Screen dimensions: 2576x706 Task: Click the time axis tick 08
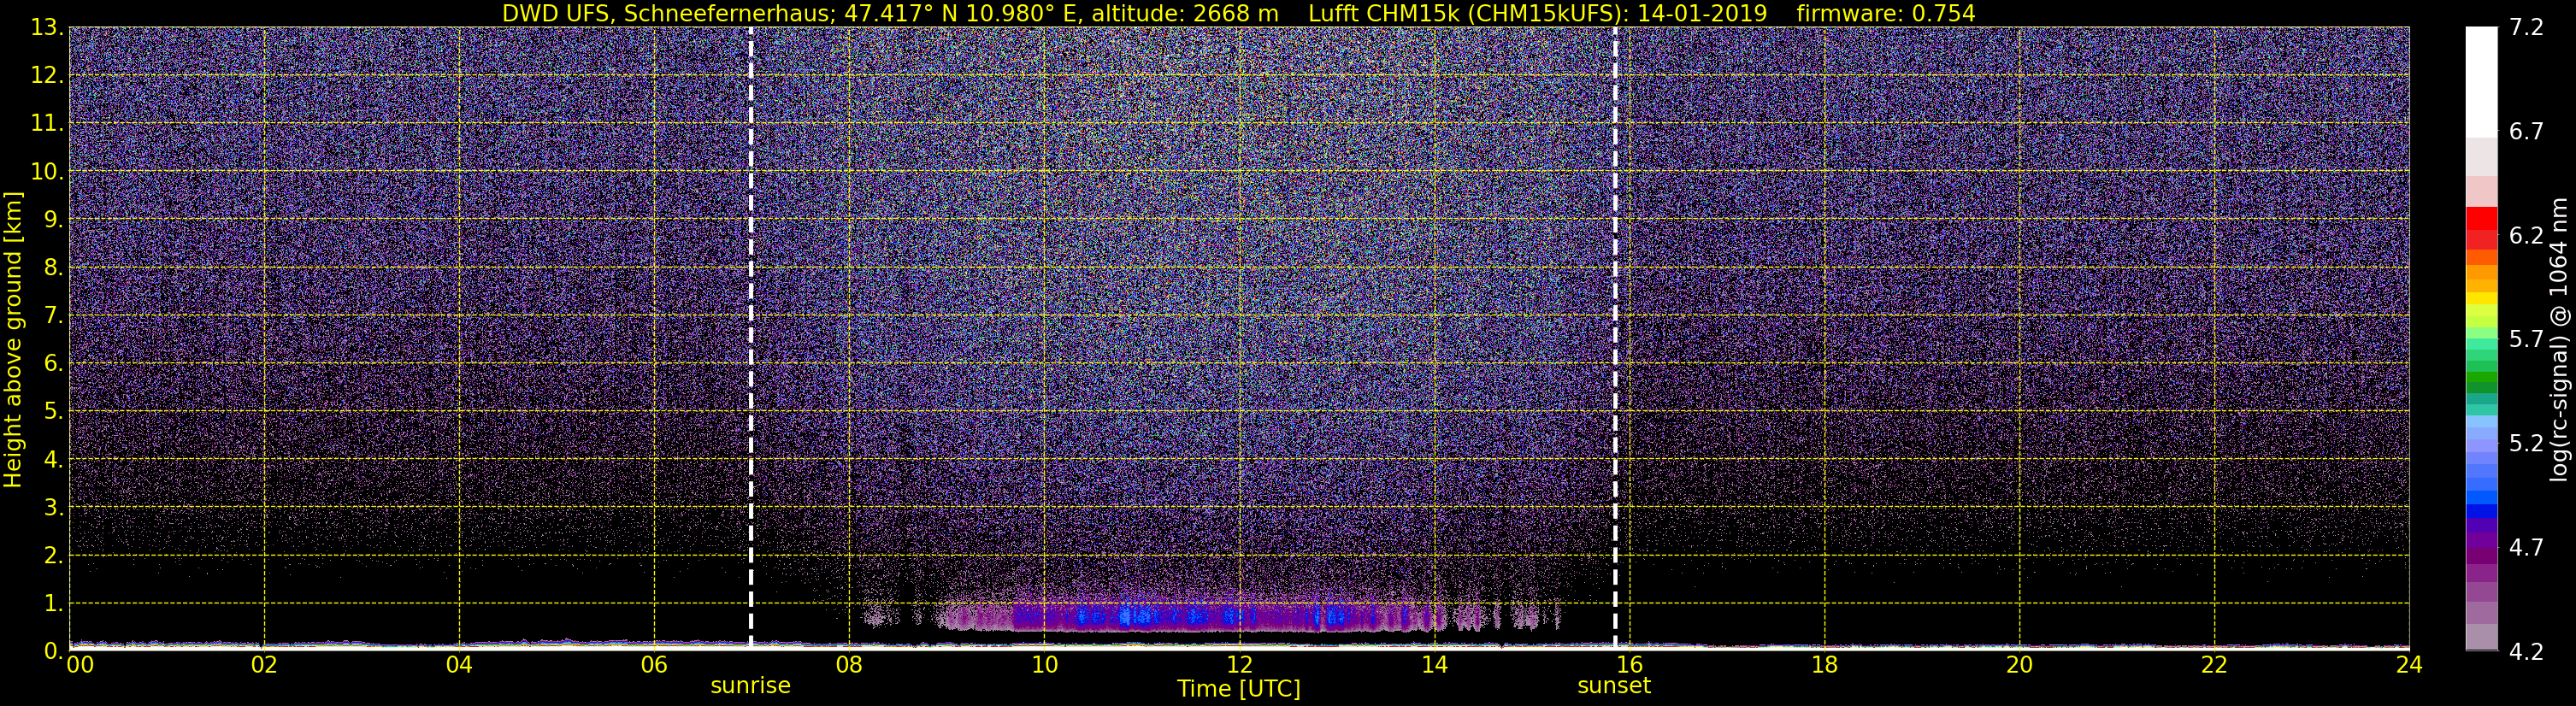(849, 664)
